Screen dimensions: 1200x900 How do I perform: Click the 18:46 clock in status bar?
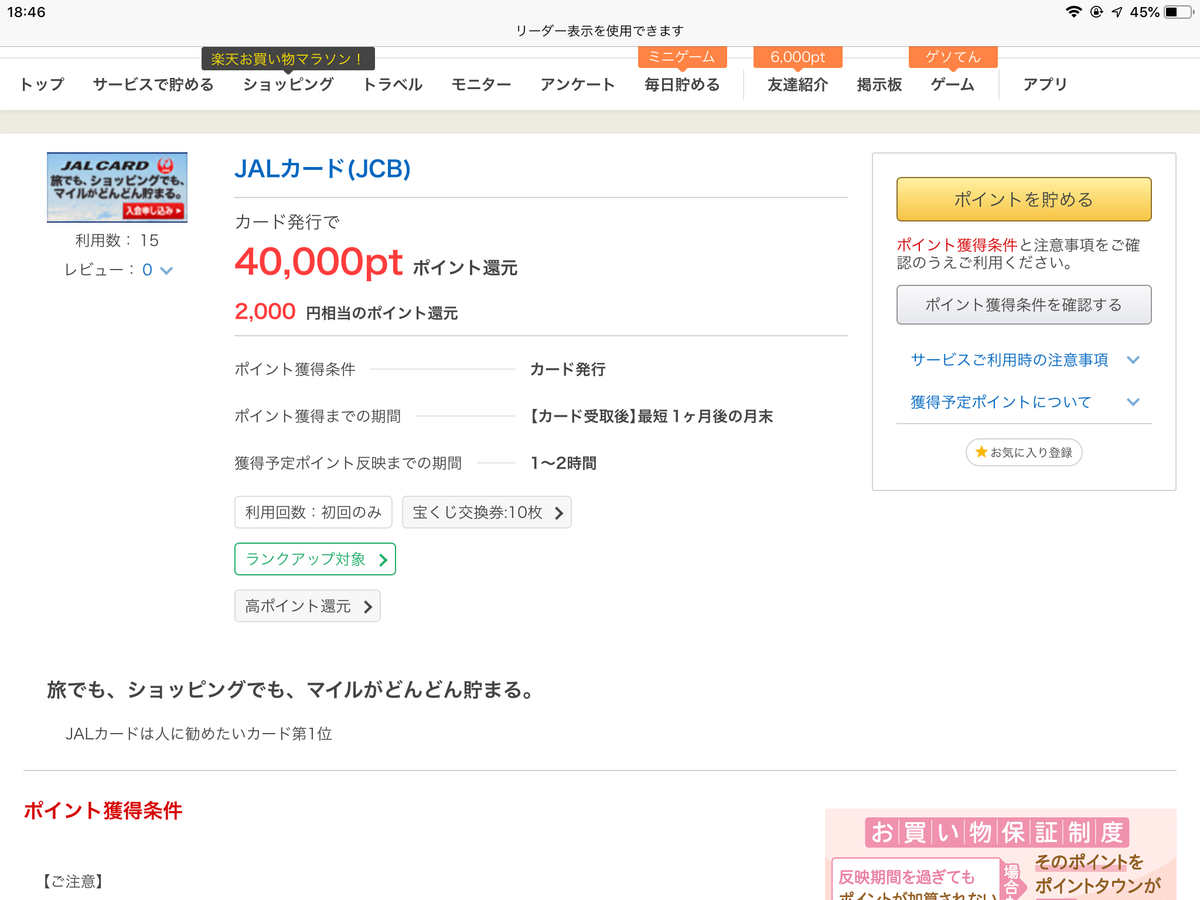tap(27, 12)
